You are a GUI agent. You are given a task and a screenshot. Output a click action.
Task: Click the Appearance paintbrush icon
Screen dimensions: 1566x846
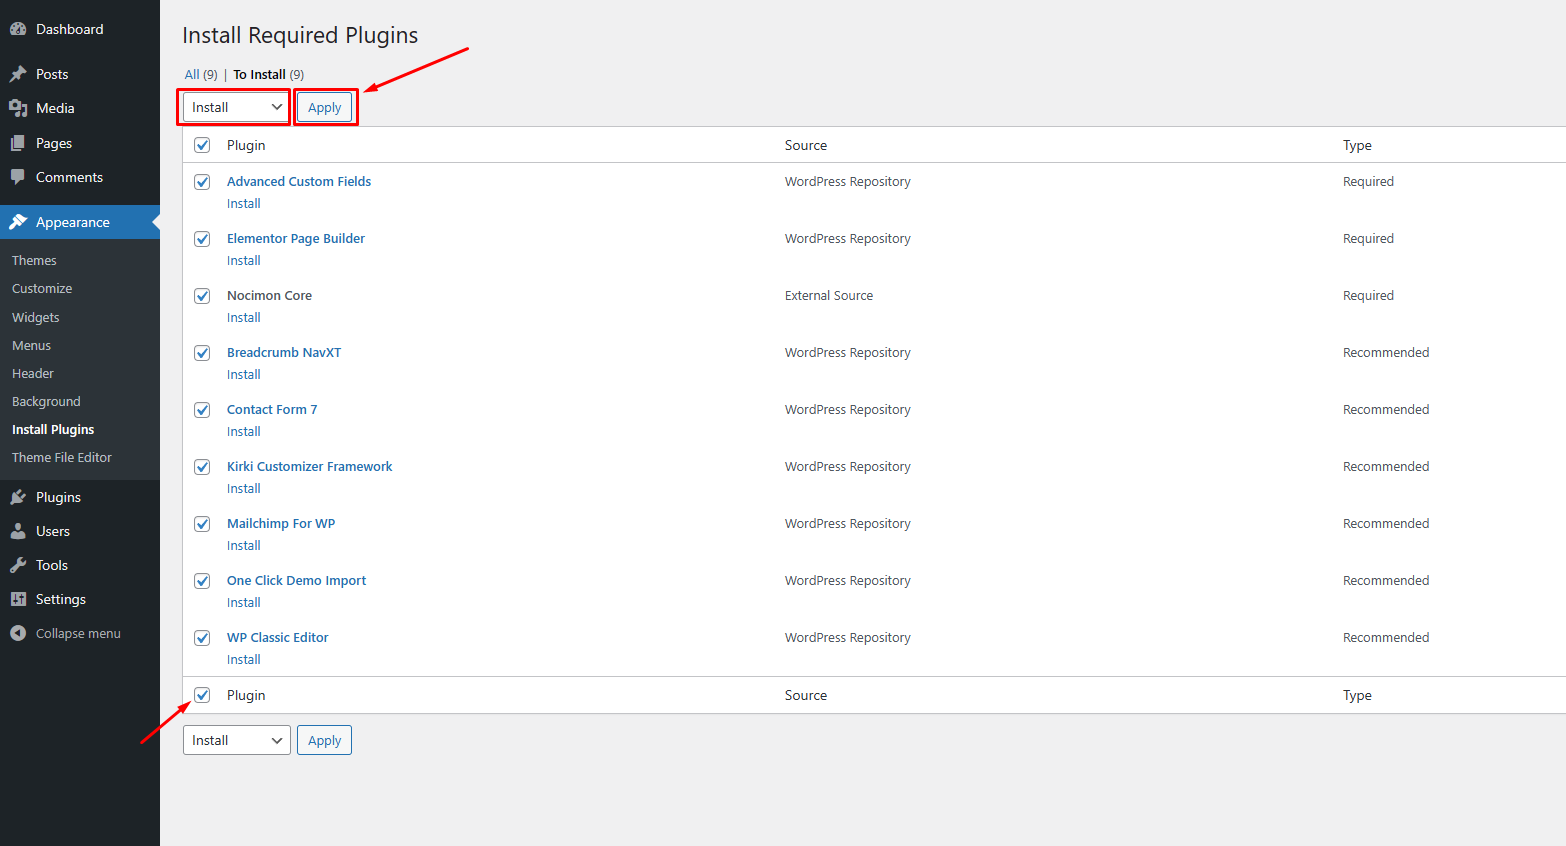point(18,222)
